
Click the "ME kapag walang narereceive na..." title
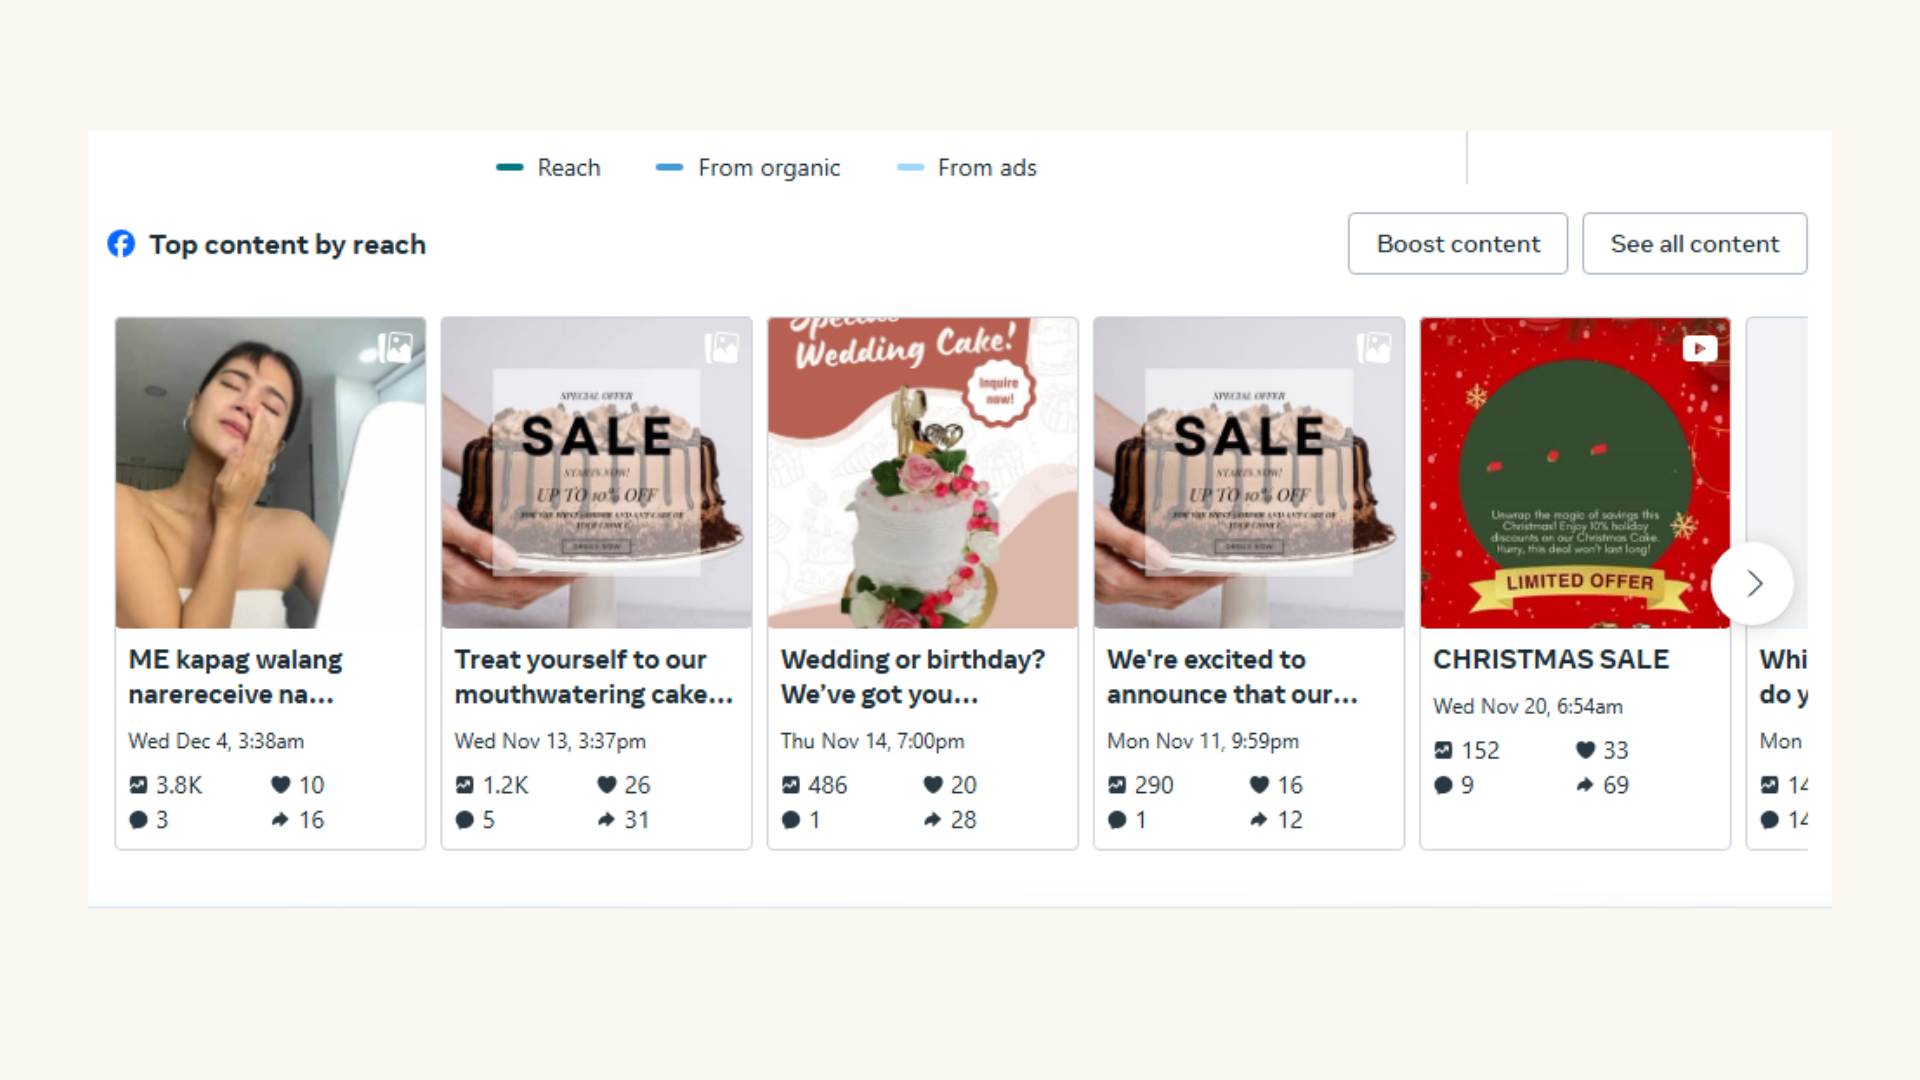click(x=236, y=677)
